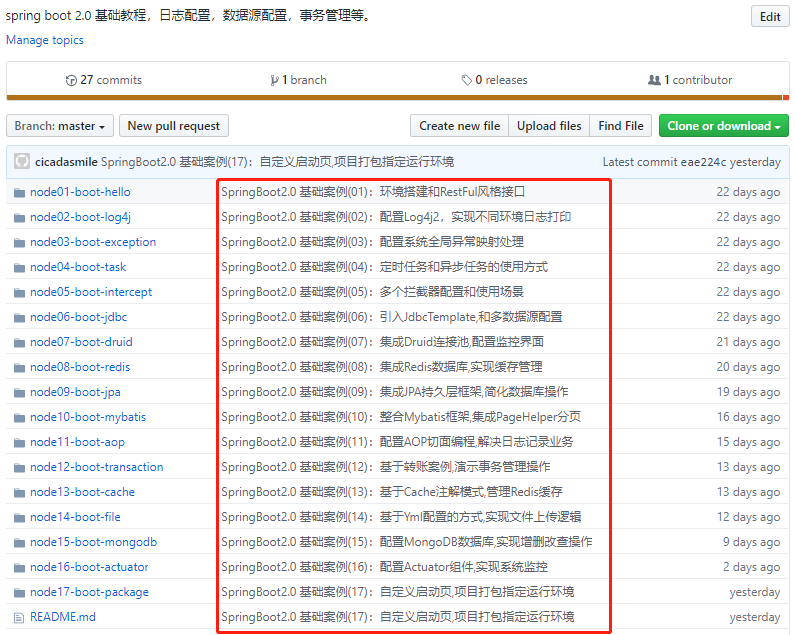Click the folder icon beside node01-boot-hello
The width and height of the screenshot is (795, 635).
19,193
